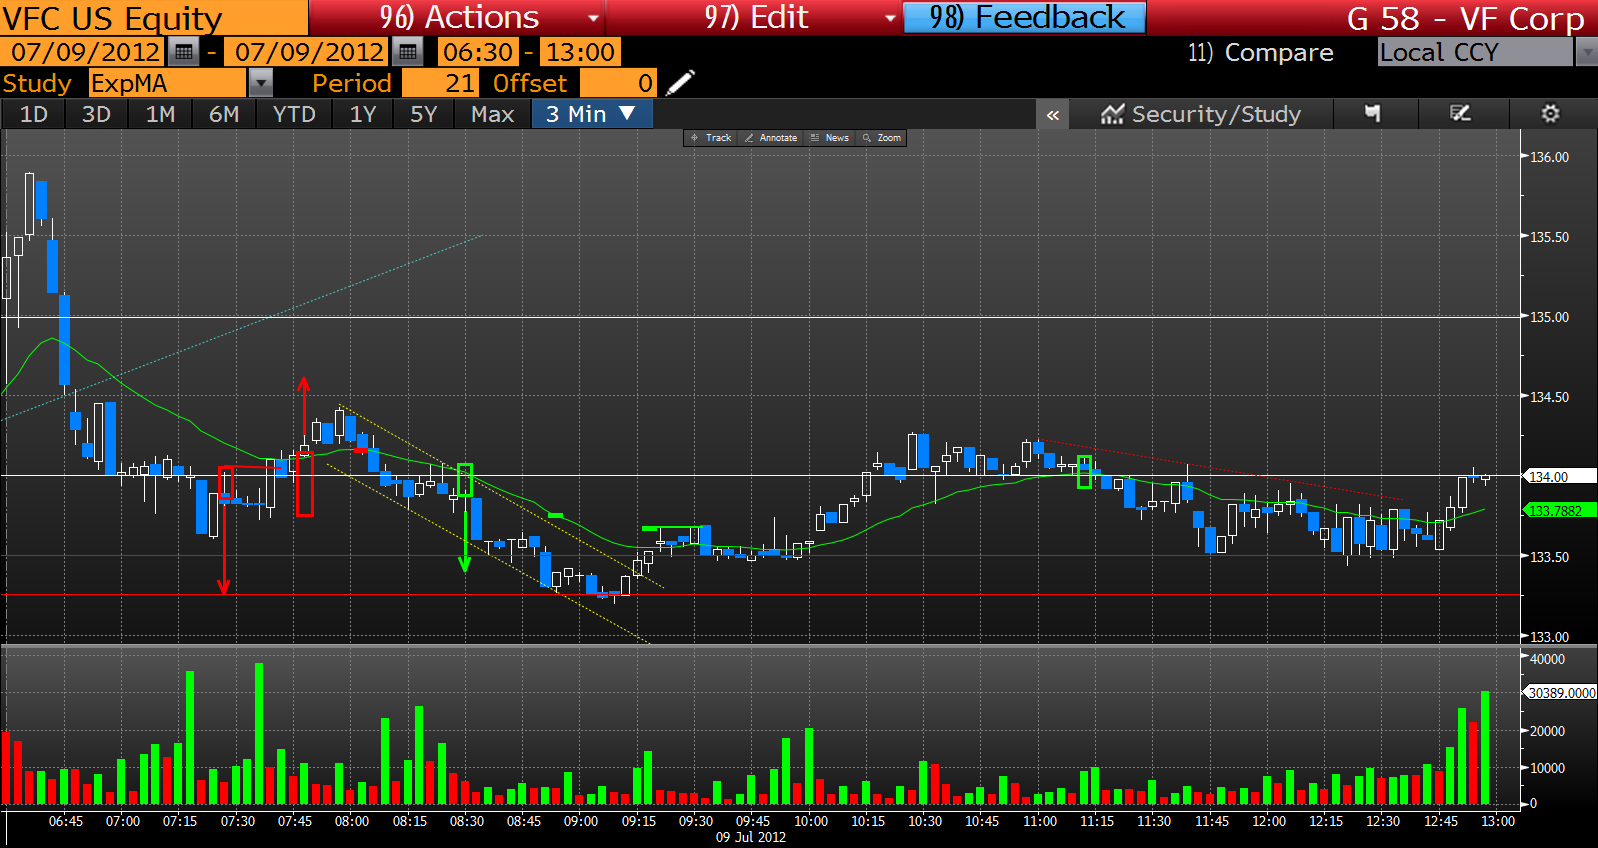
Task: Select the 1M range tab
Action: (160, 114)
